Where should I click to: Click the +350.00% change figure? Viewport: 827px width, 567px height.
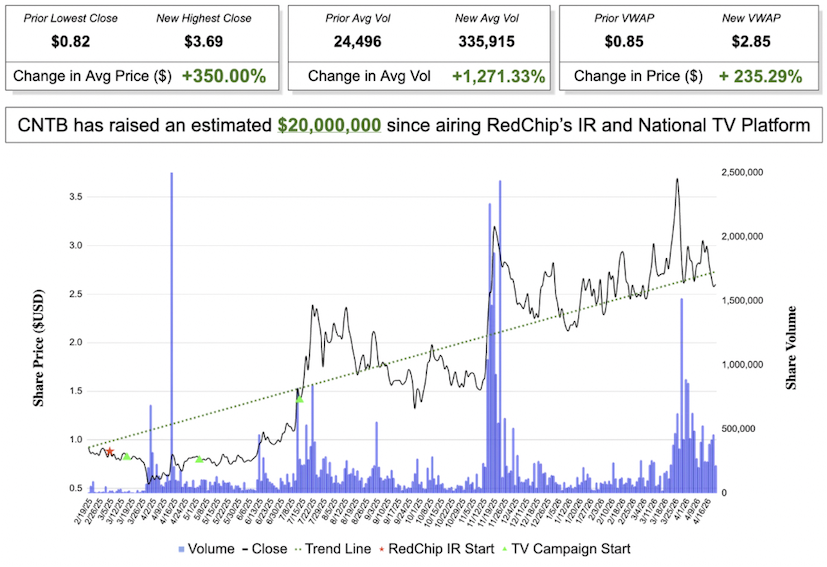(224, 76)
